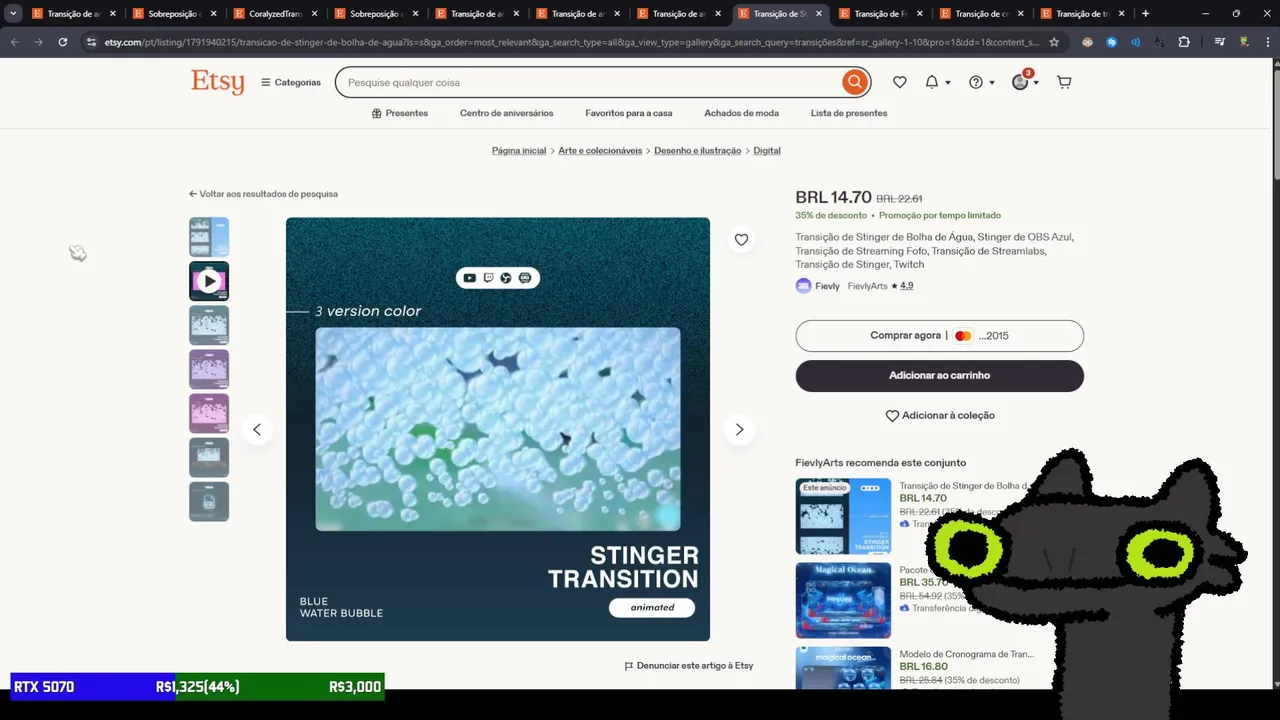The width and height of the screenshot is (1280, 720).
Task: Open Lista de presentes navigation item
Action: coord(849,113)
